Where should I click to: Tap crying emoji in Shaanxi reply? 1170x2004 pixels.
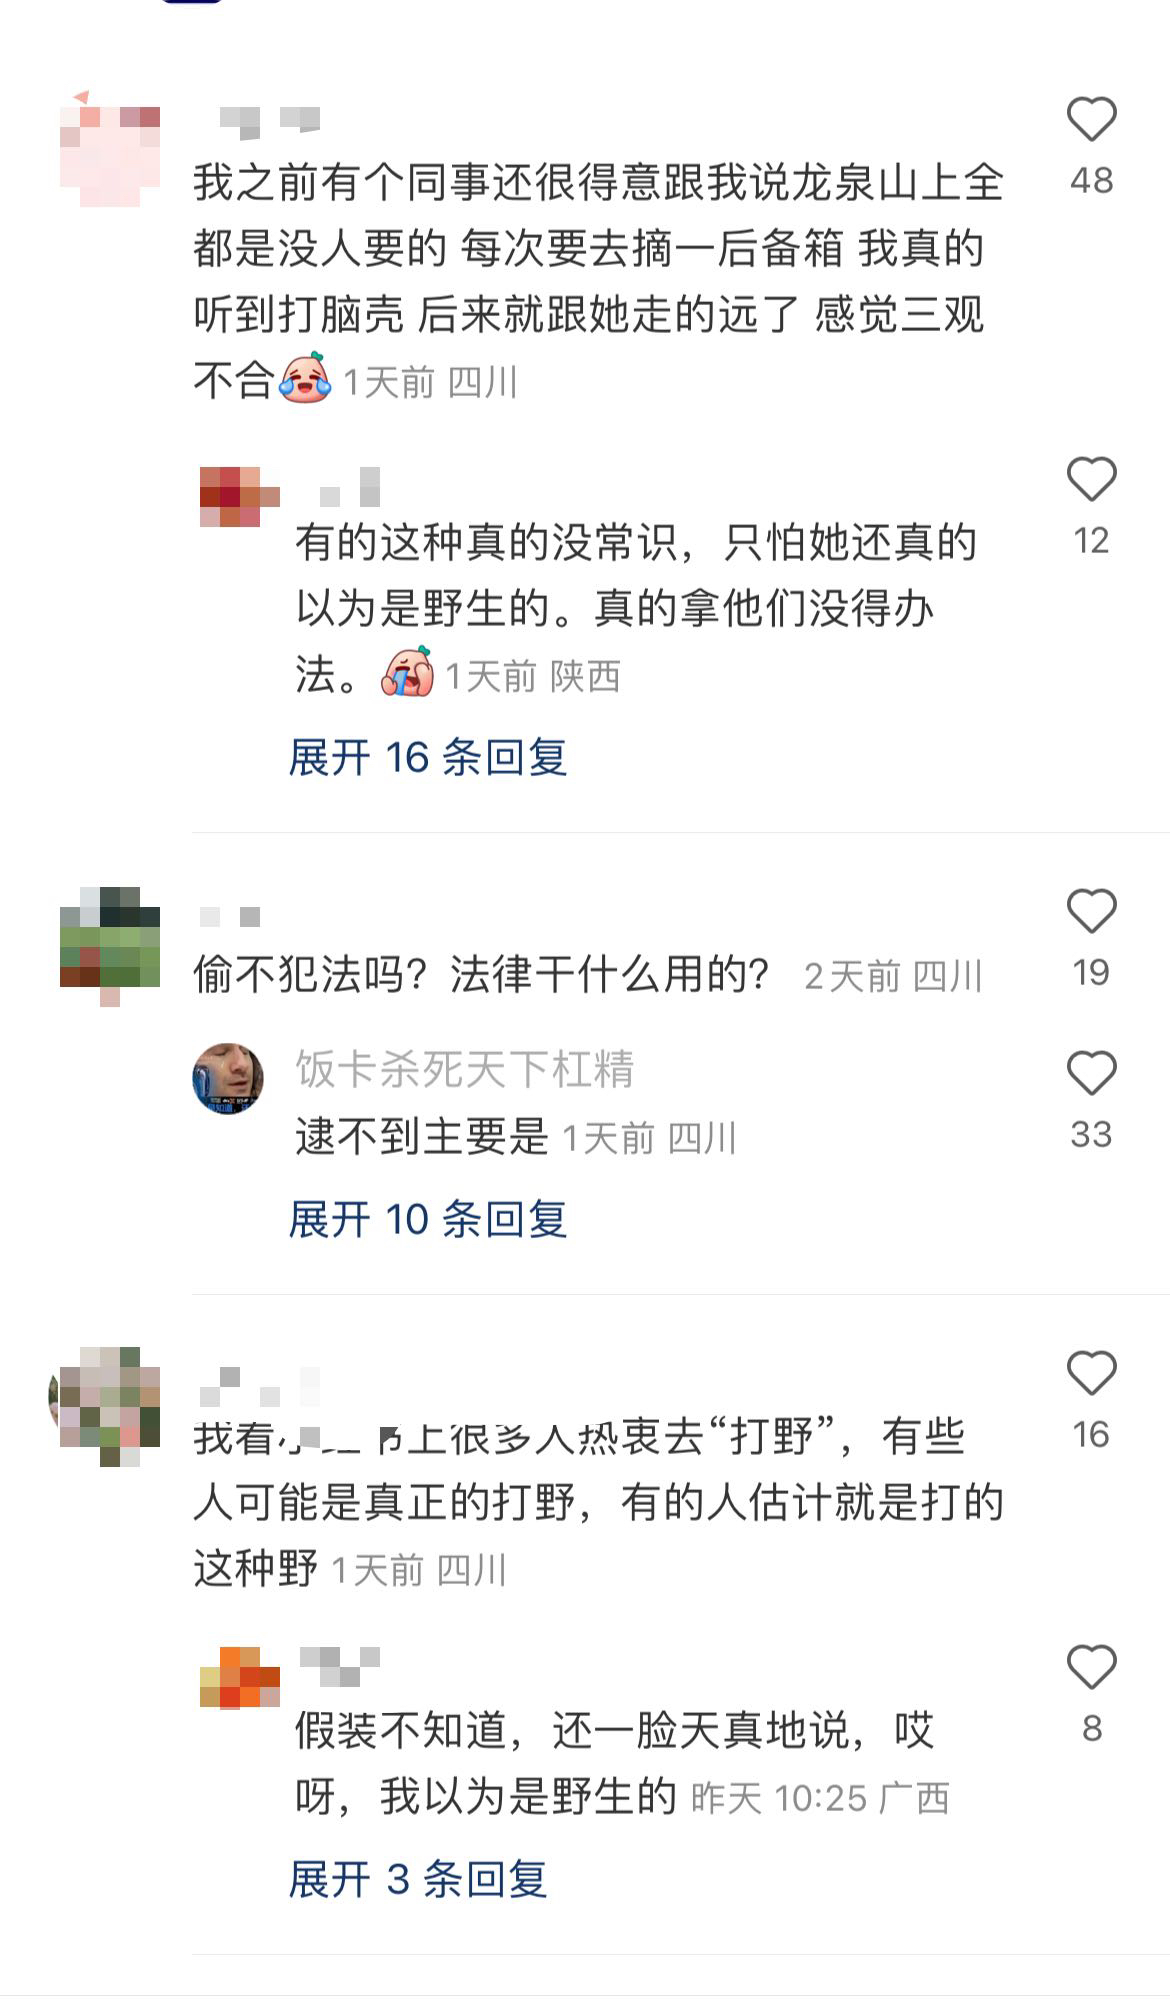(408, 672)
